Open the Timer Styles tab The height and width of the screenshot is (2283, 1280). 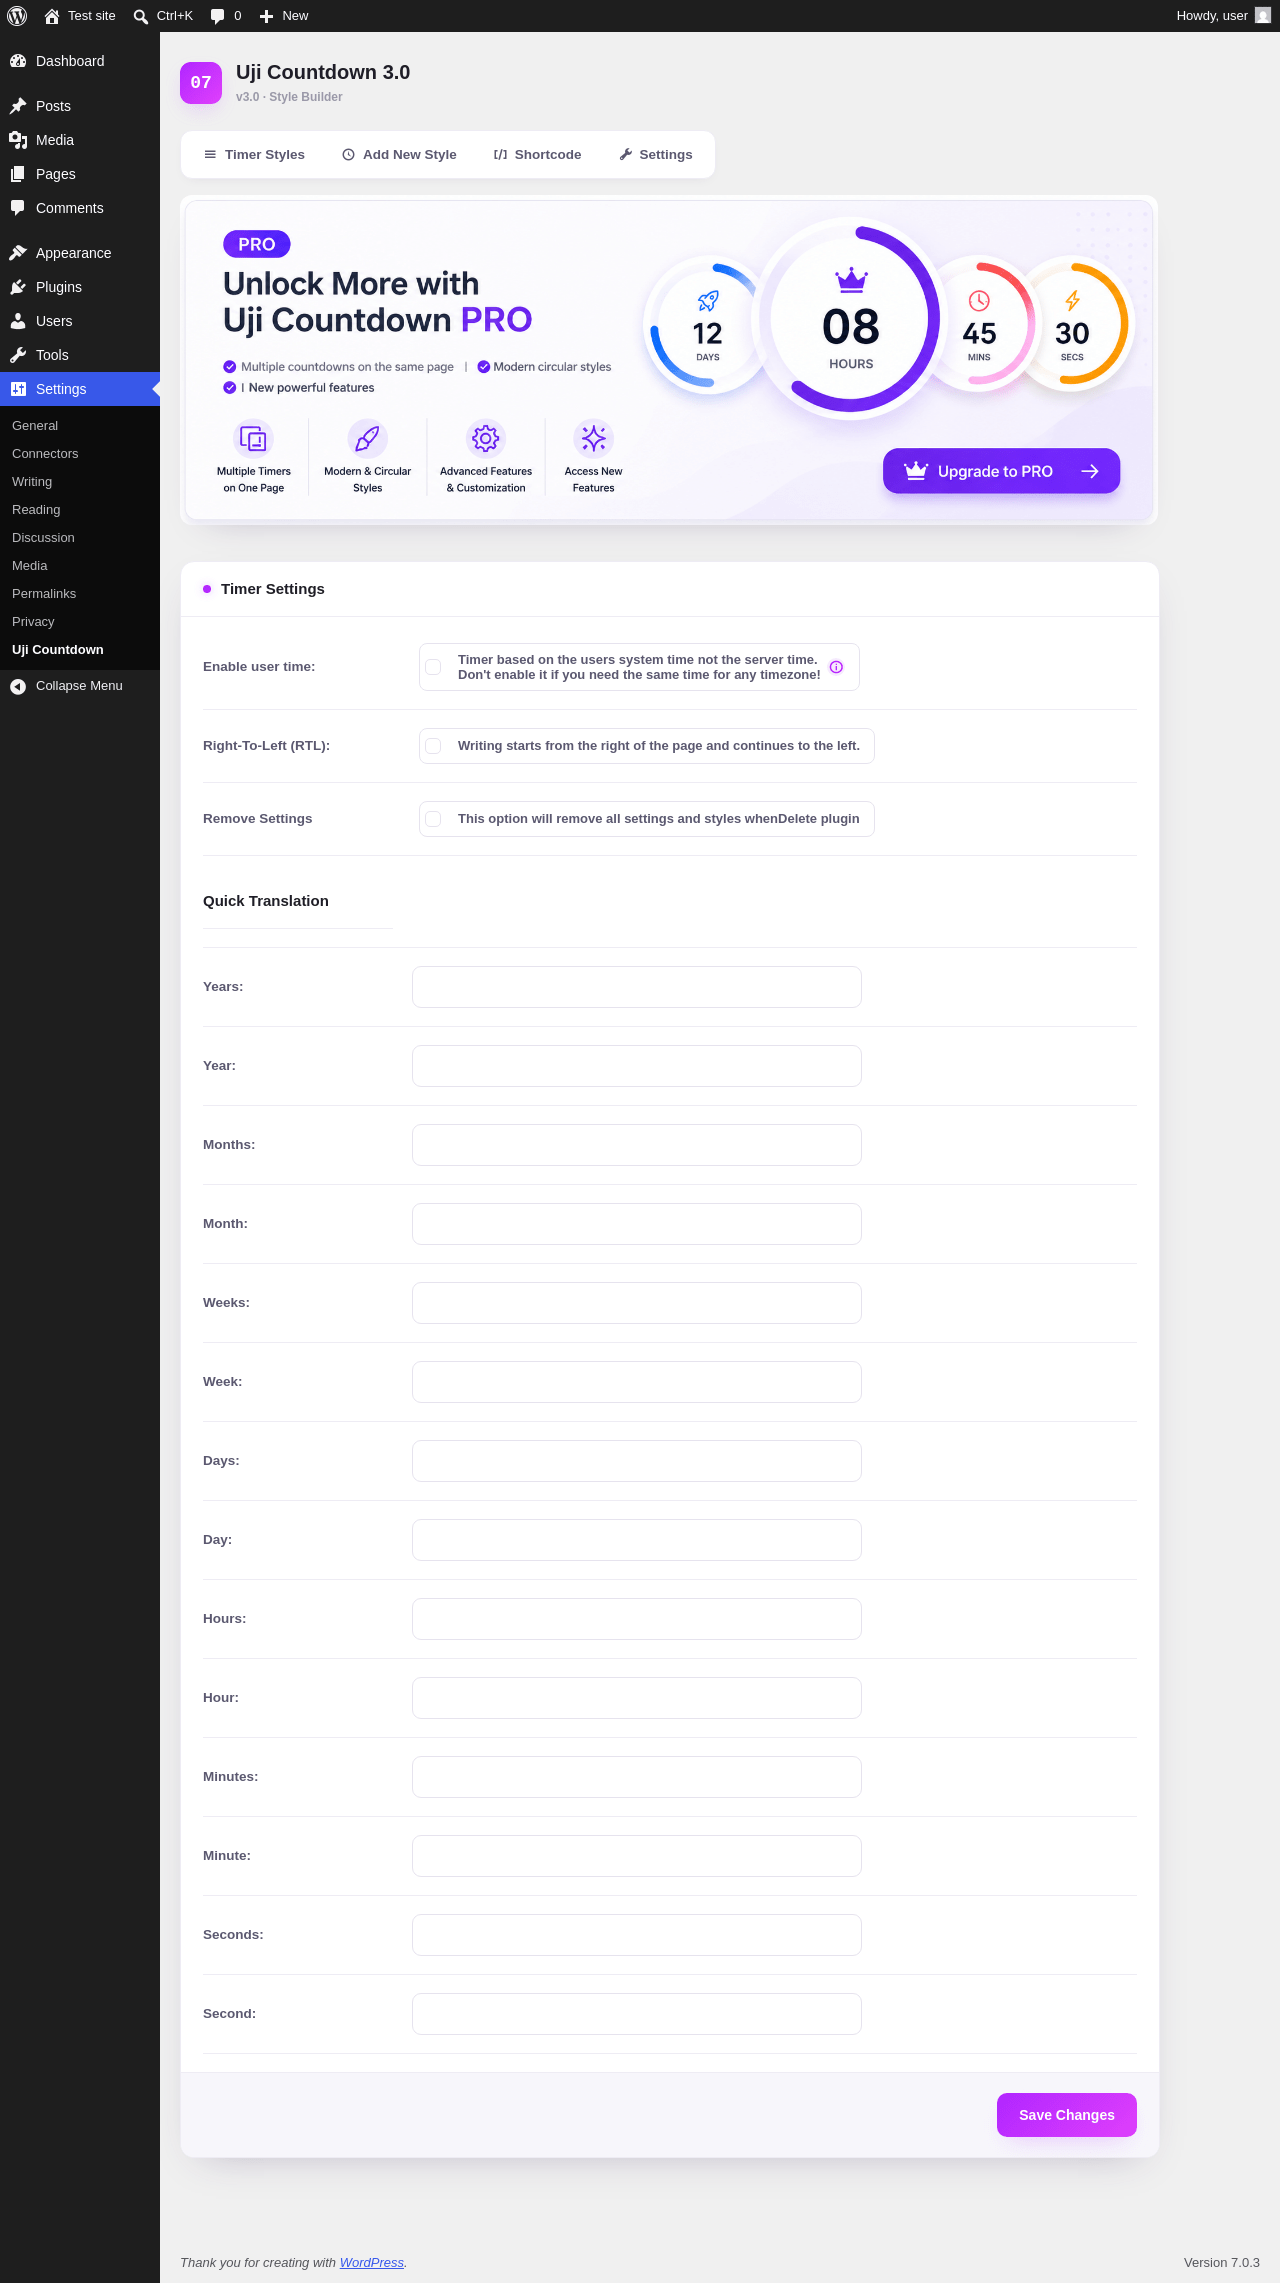254,155
